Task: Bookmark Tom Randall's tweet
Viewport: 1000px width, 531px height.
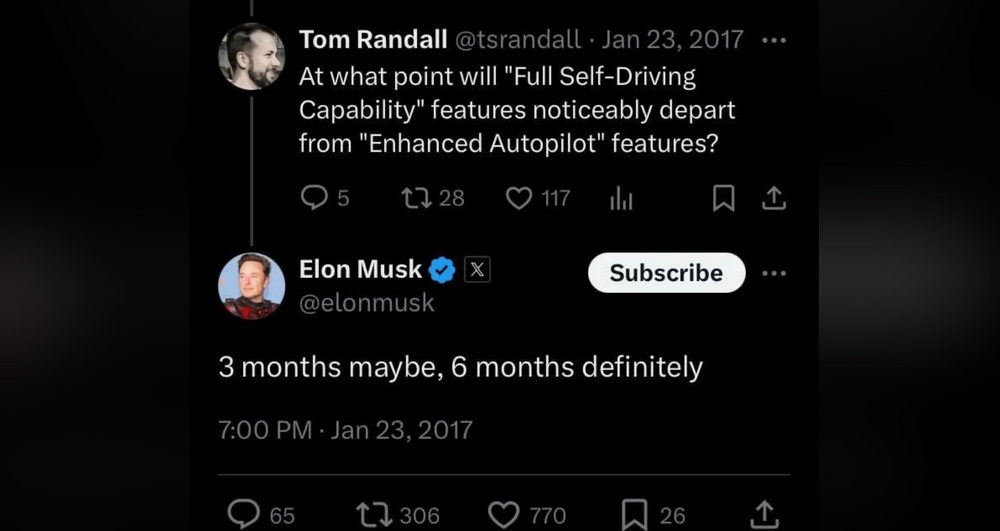Action: (x=723, y=198)
